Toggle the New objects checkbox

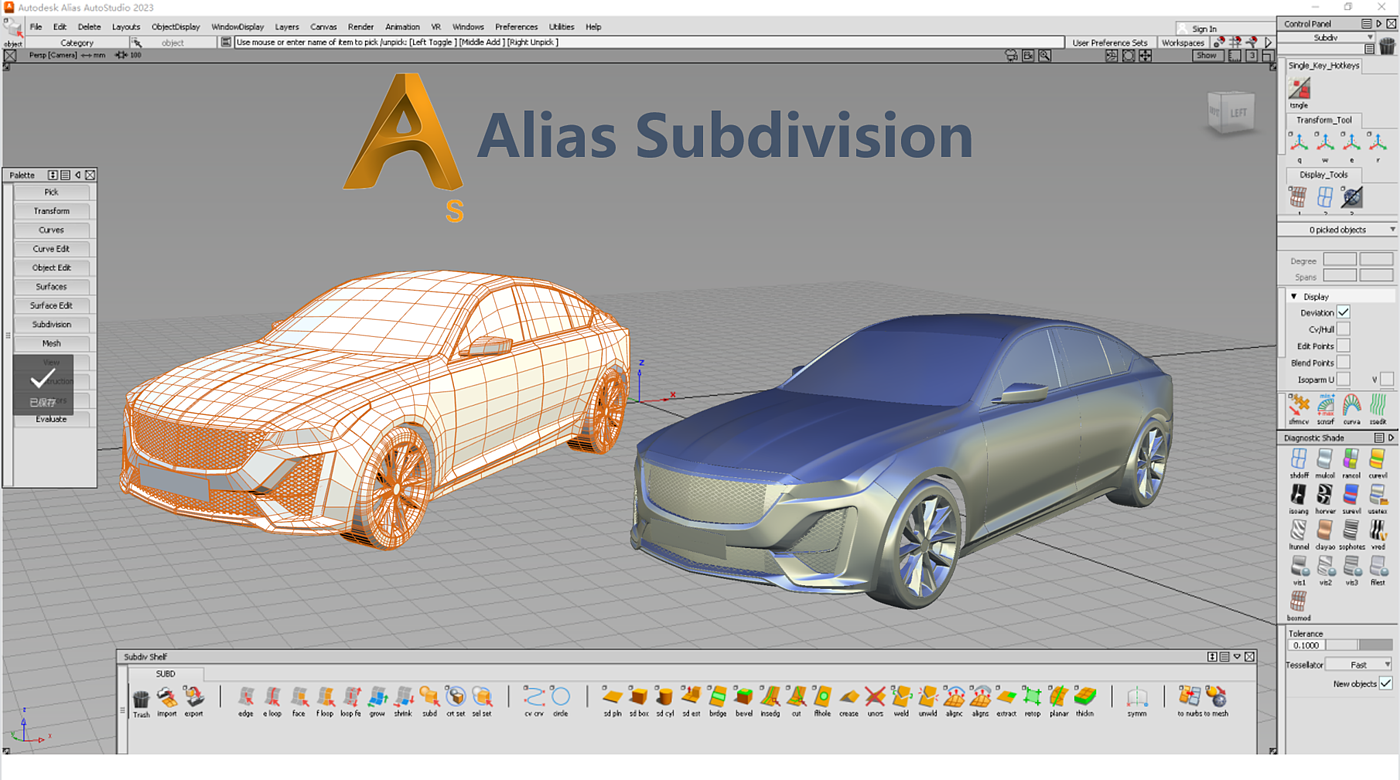(x=1385, y=684)
